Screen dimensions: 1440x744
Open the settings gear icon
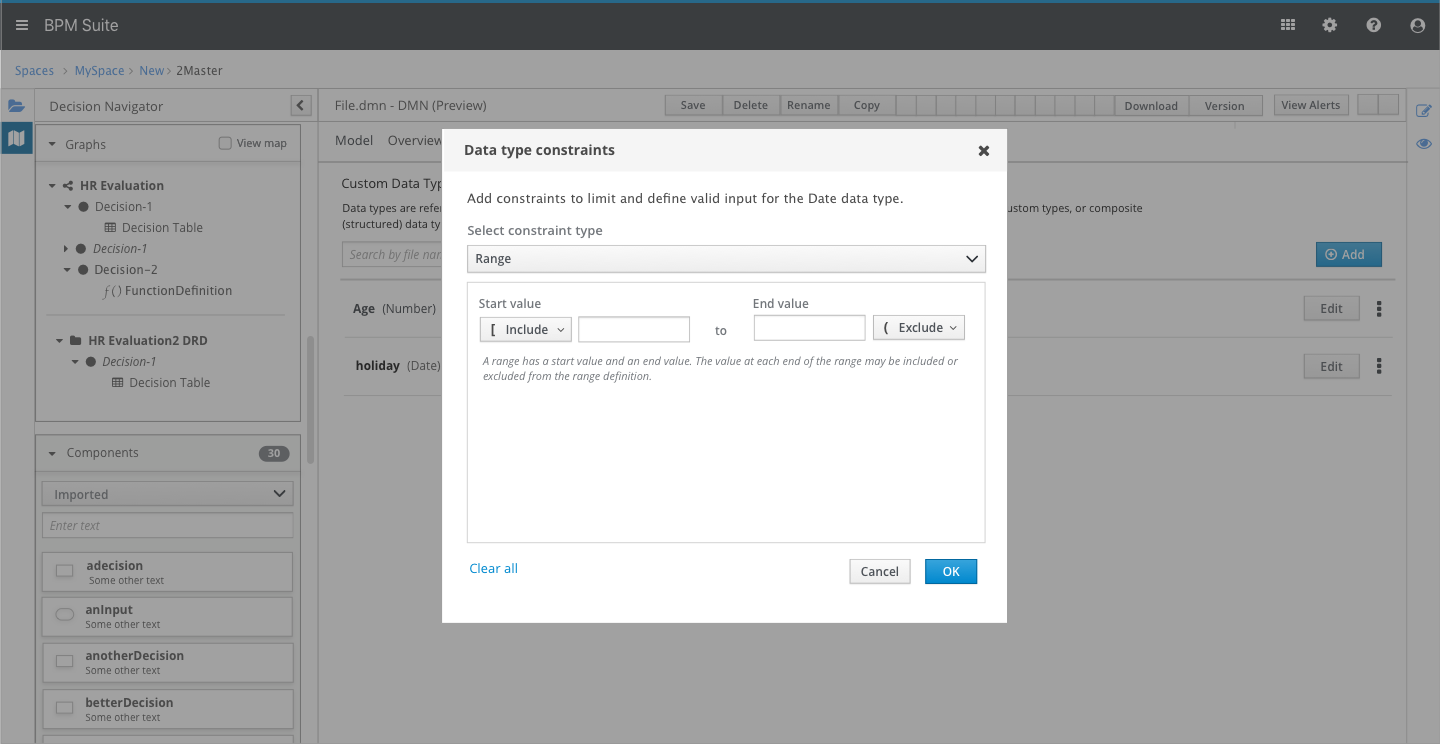click(1330, 25)
